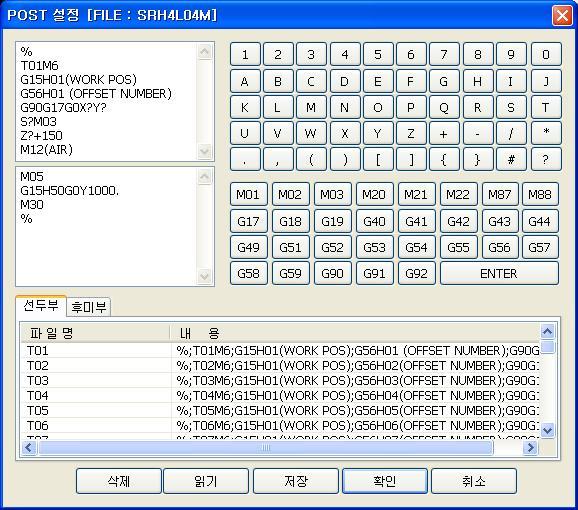Insert the G54 code button
Image resolution: width=578 pixels, height=510 pixels.
tap(417, 247)
